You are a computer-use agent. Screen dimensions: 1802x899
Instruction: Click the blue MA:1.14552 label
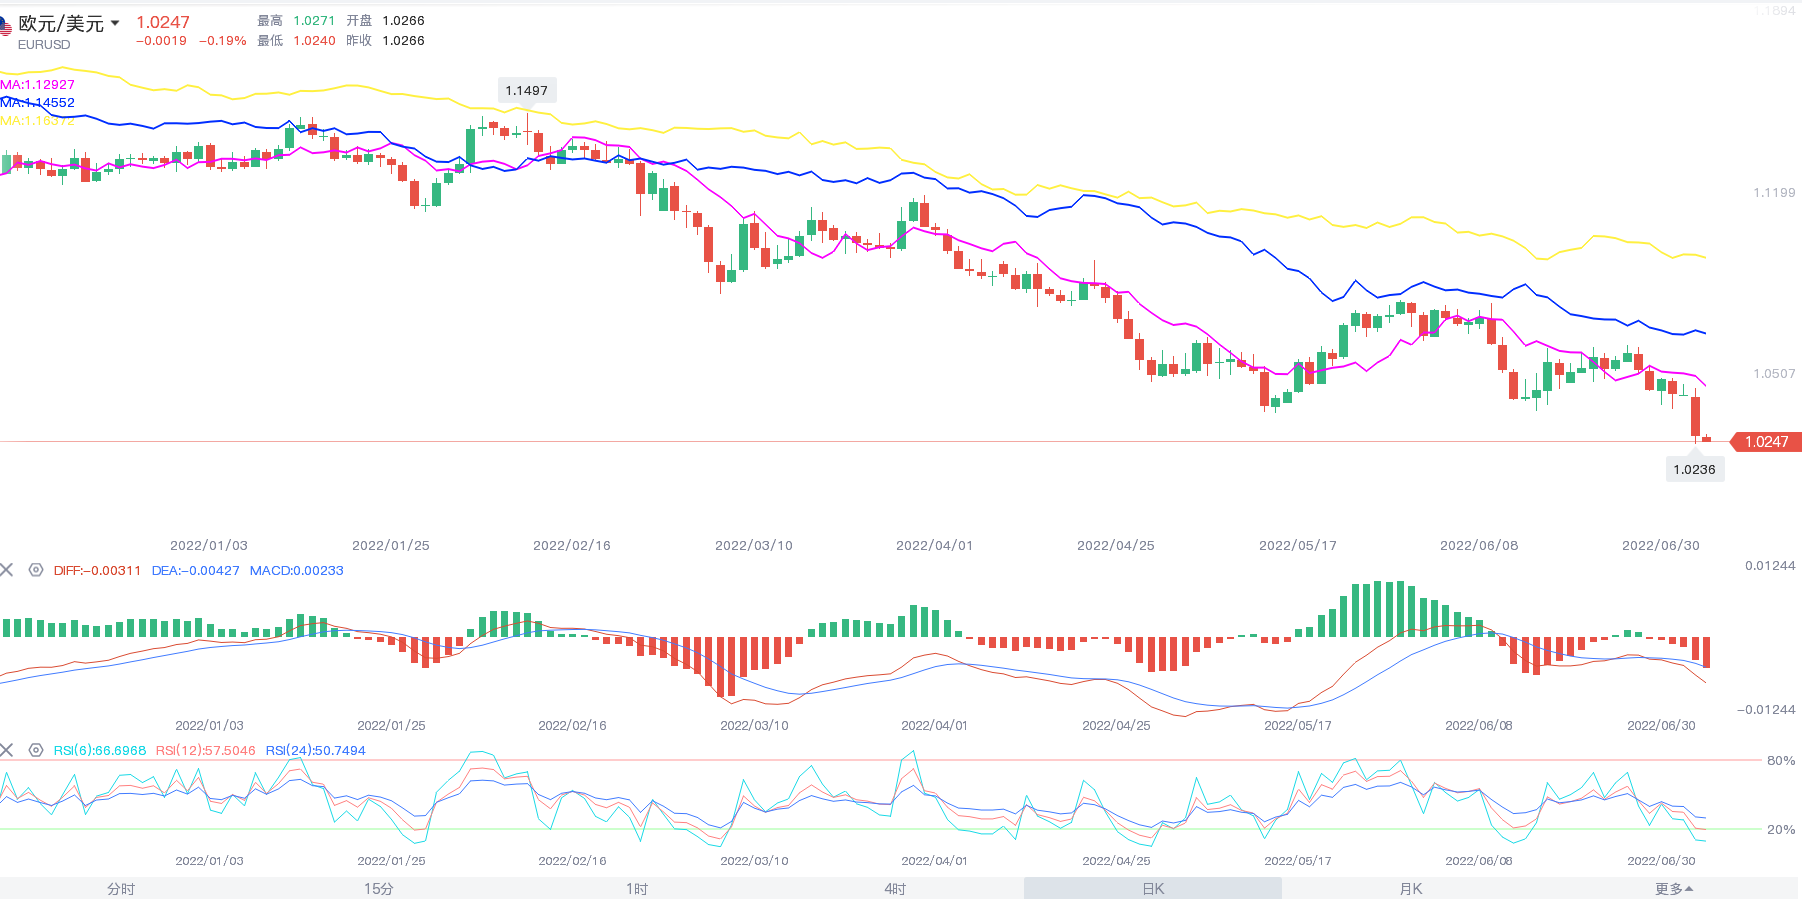point(38,103)
